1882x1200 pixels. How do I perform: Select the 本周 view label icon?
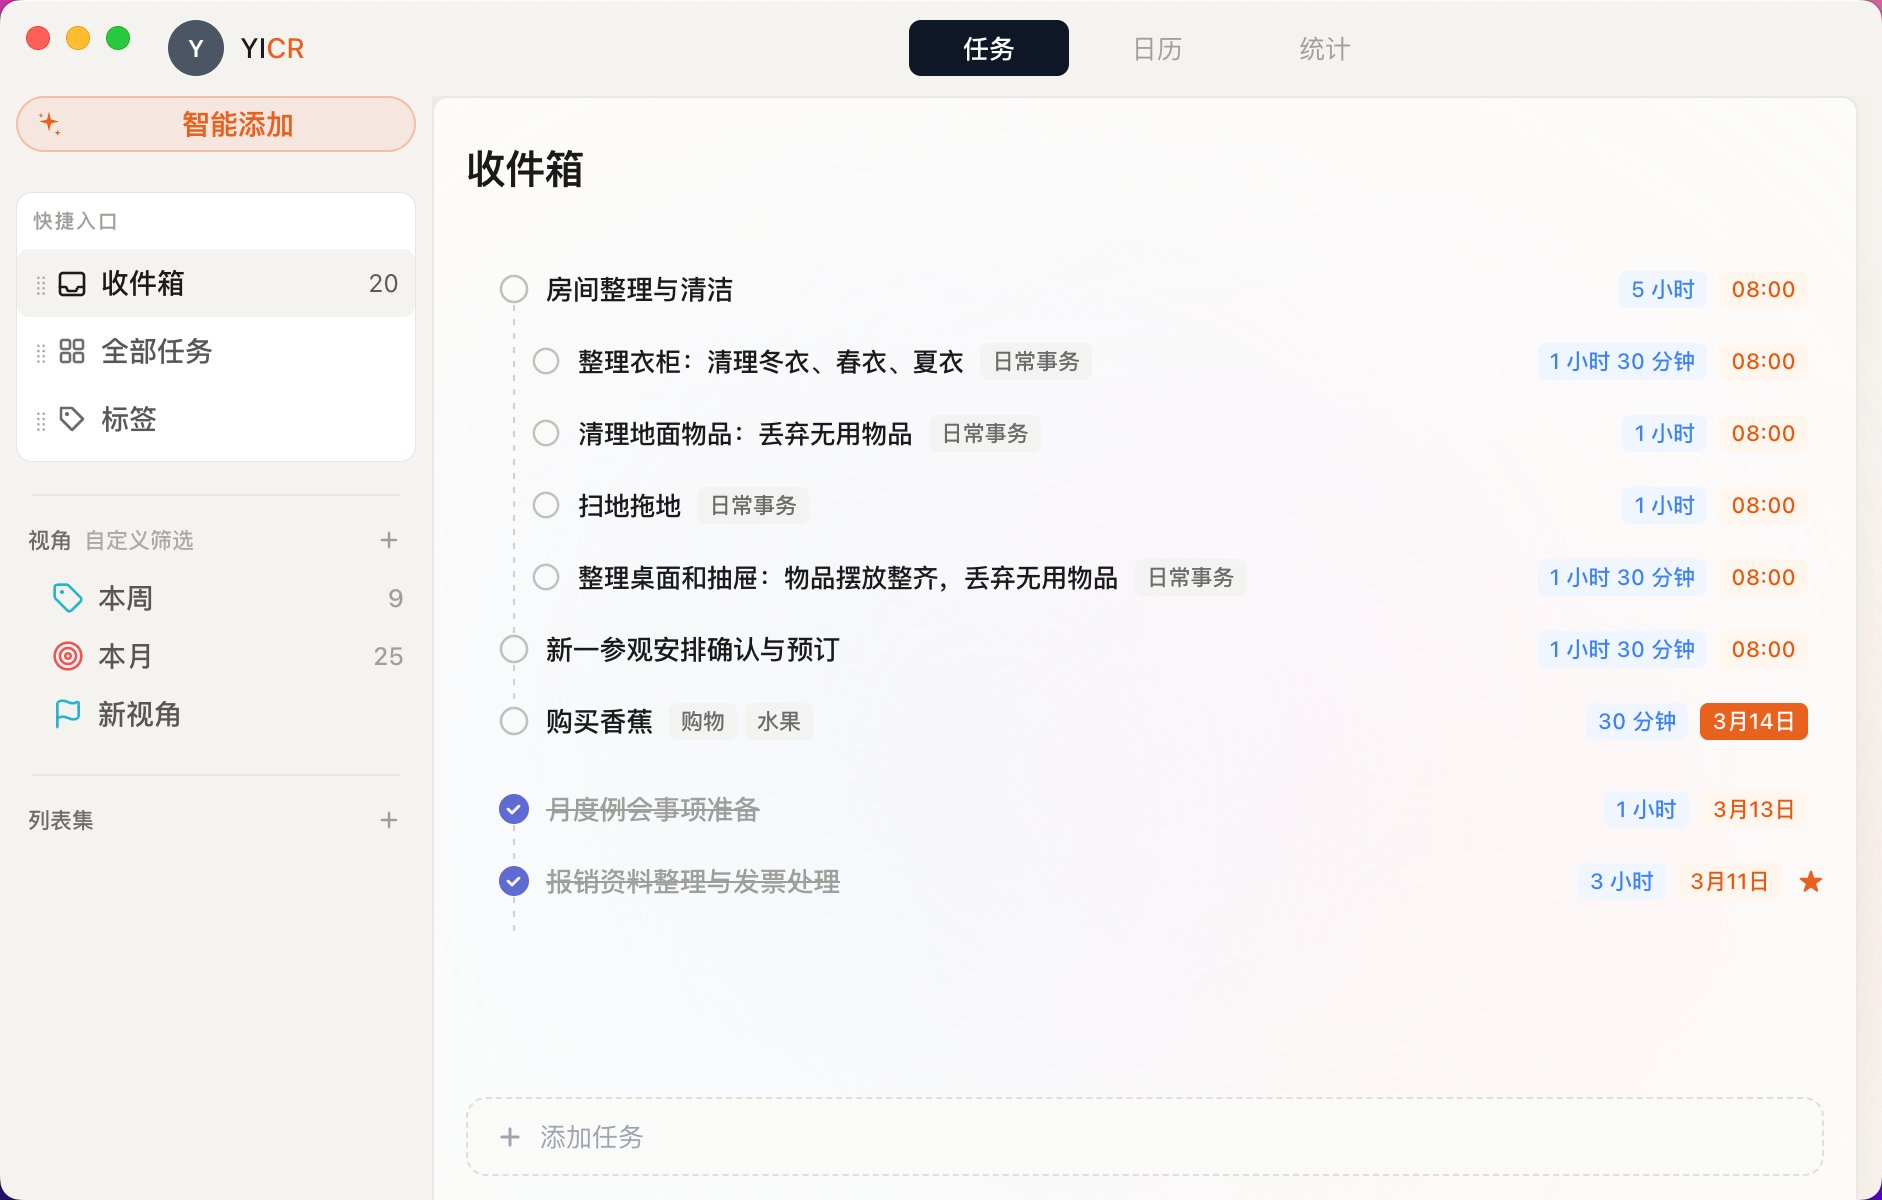point(67,597)
